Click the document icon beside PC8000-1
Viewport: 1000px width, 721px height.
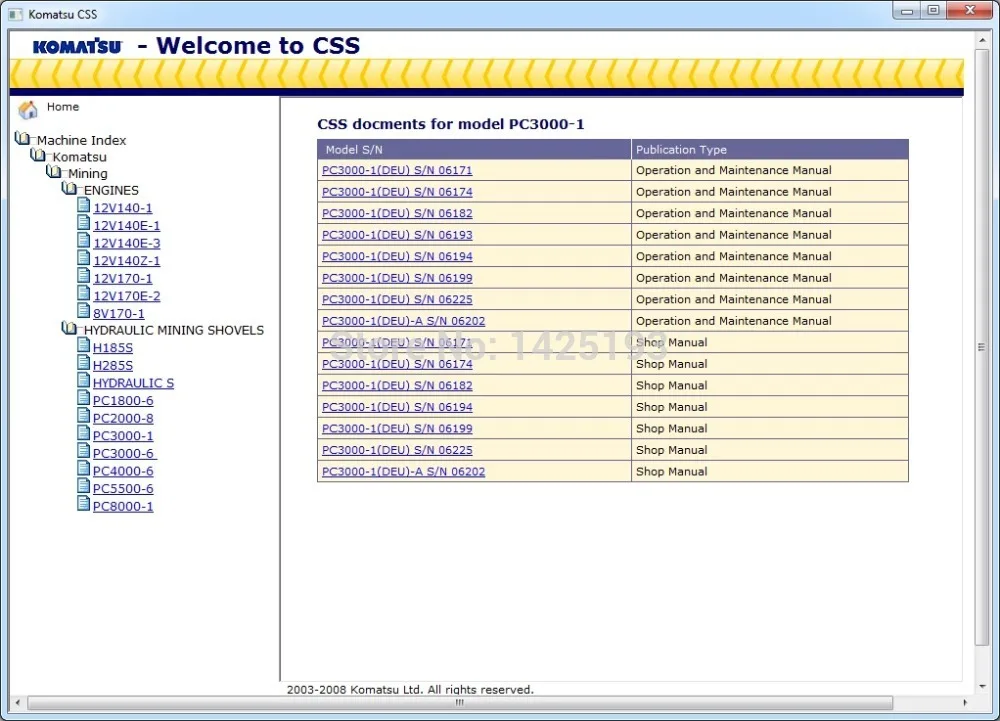click(84, 505)
